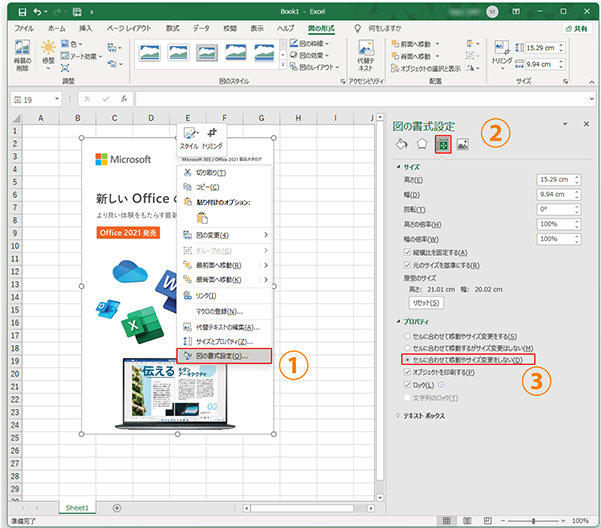The image size is (601, 528).
Task: Switch to Normal view icon in status bar
Action: click(x=446, y=520)
